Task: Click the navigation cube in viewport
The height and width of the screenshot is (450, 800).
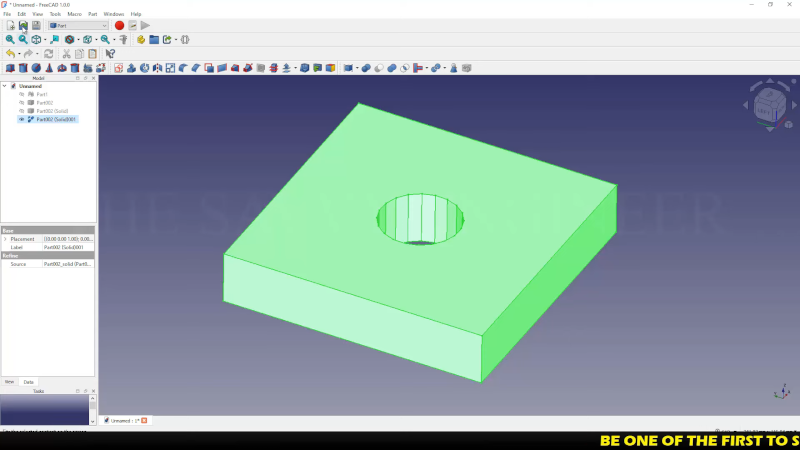Action: pyautogui.click(x=769, y=105)
